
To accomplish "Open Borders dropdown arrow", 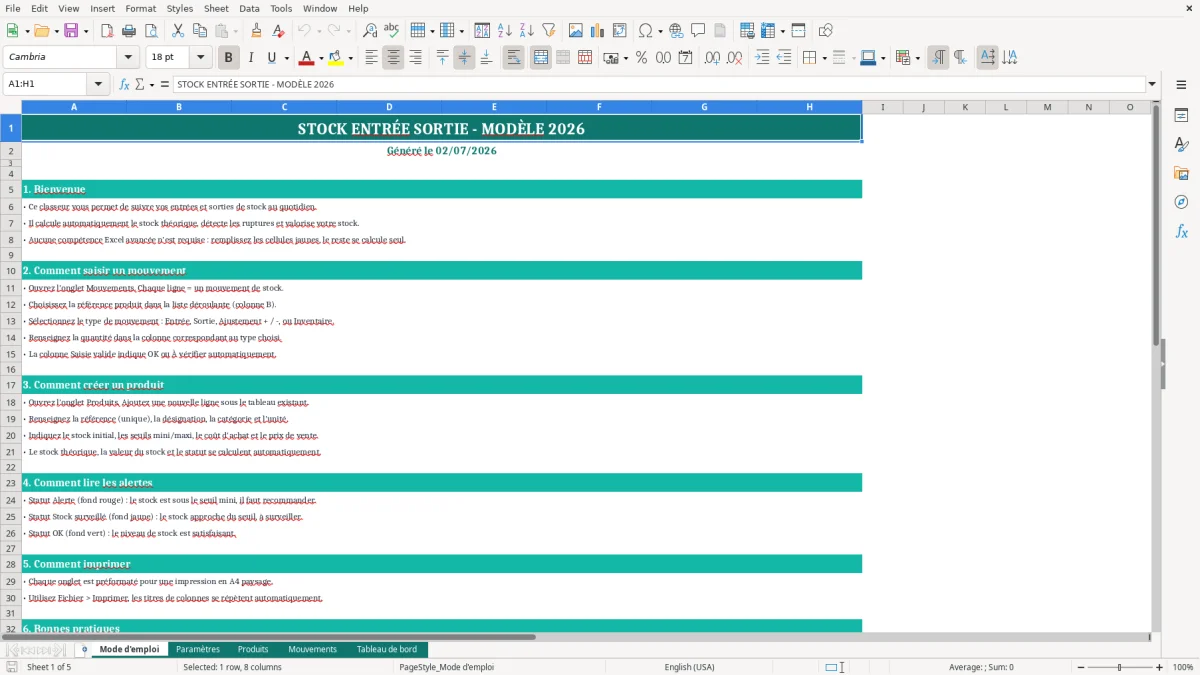I will [823, 58].
